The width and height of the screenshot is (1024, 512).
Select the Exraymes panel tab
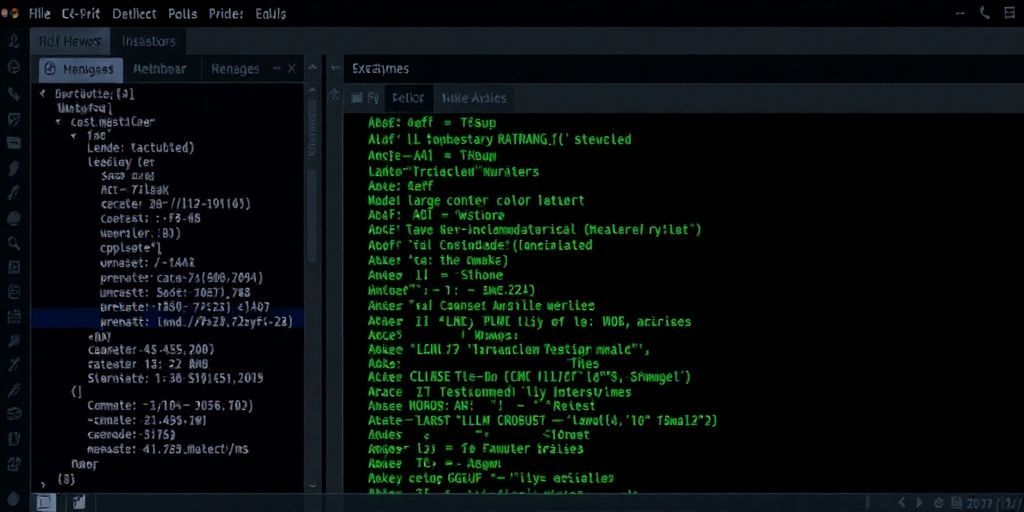coord(380,69)
